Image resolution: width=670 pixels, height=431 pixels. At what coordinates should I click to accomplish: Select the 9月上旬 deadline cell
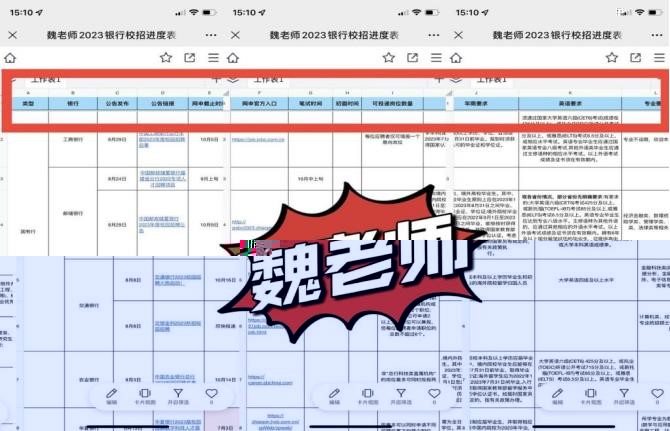point(207,179)
